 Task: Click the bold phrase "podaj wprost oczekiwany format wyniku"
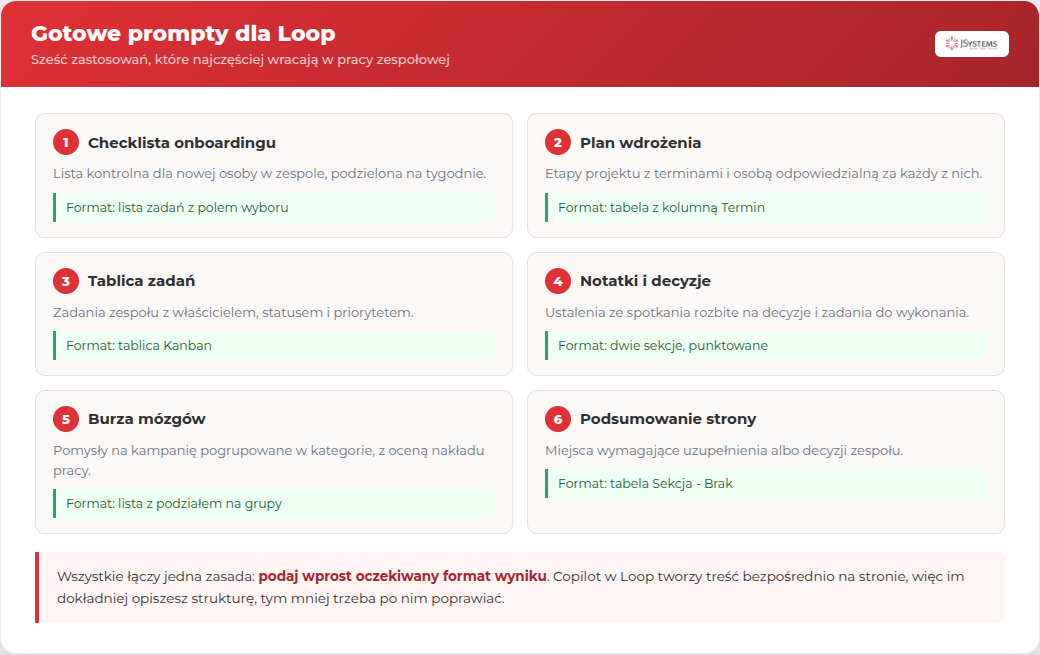[x=403, y=576]
